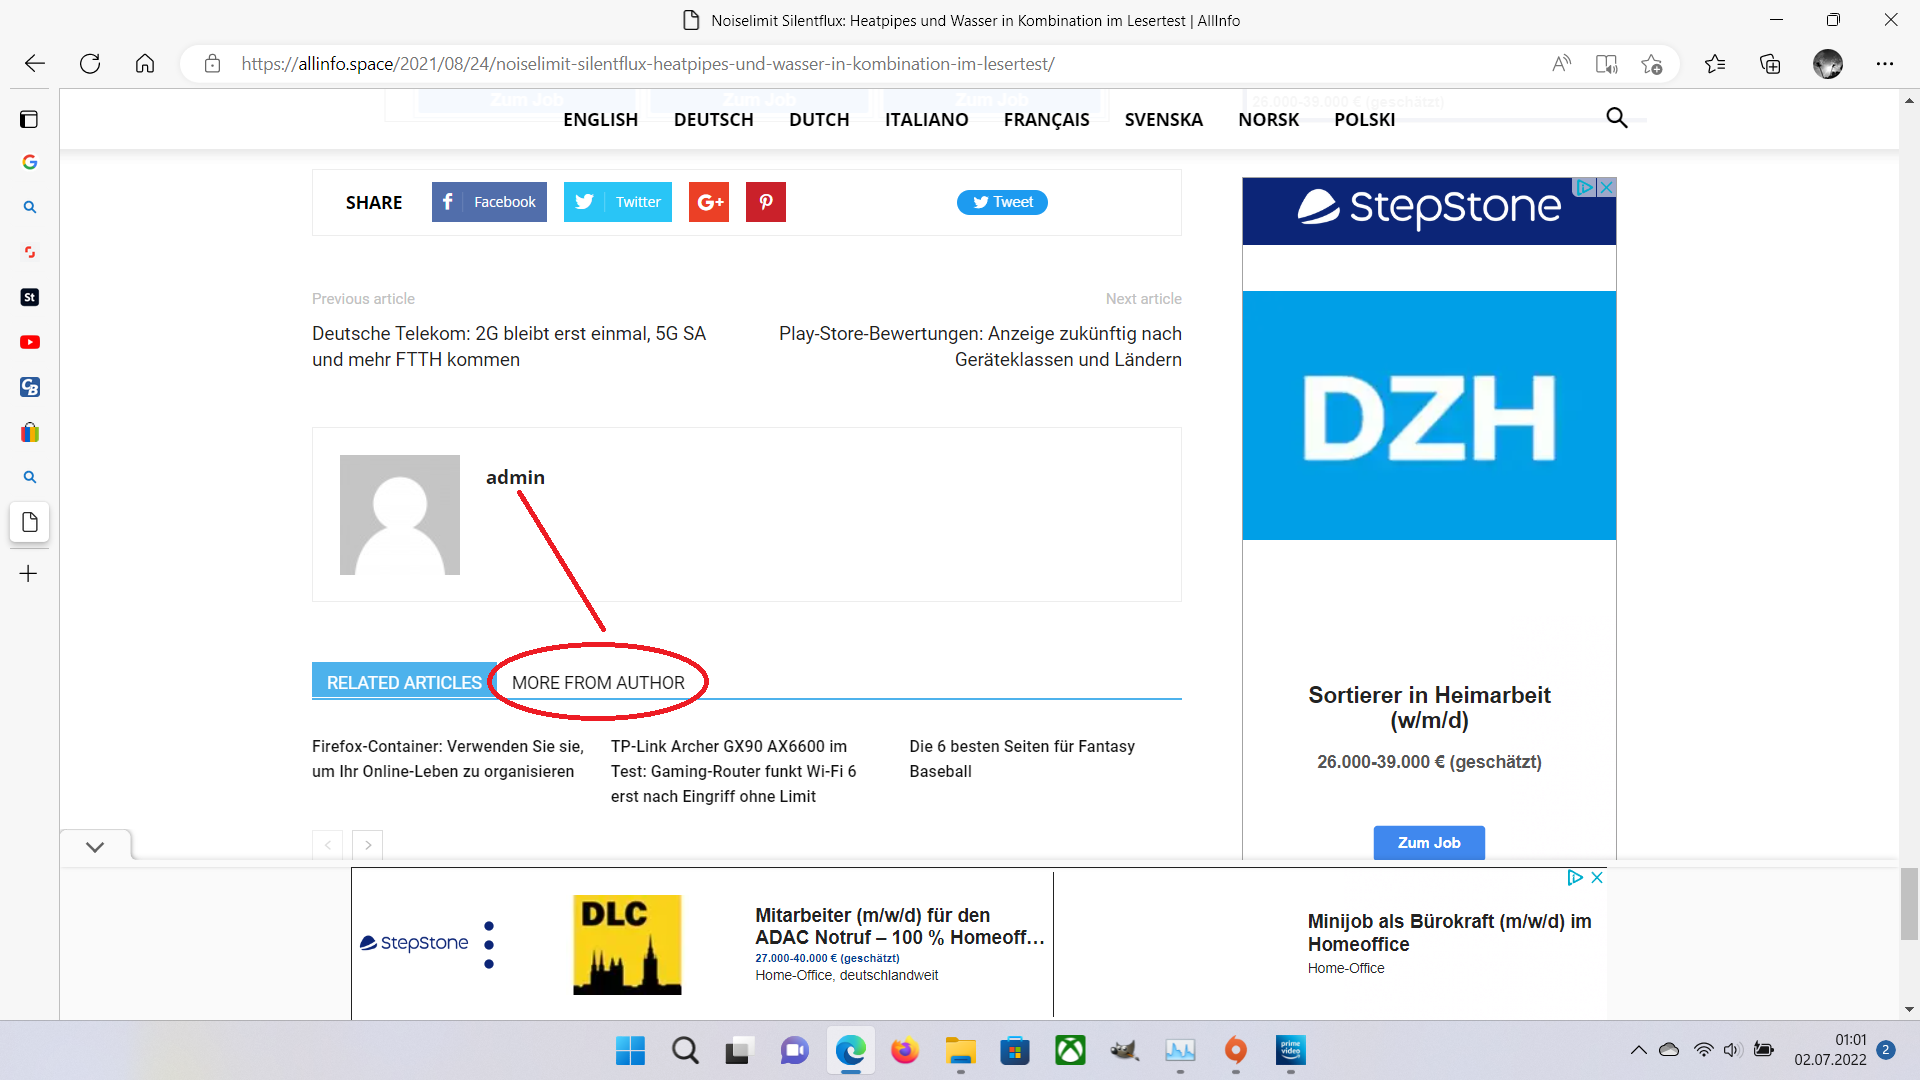Toggle vertical tabs pane button
Image resolution: width=1920 pixels, height=1080 pixels.
pyautogui.click(x=29, y=120)
